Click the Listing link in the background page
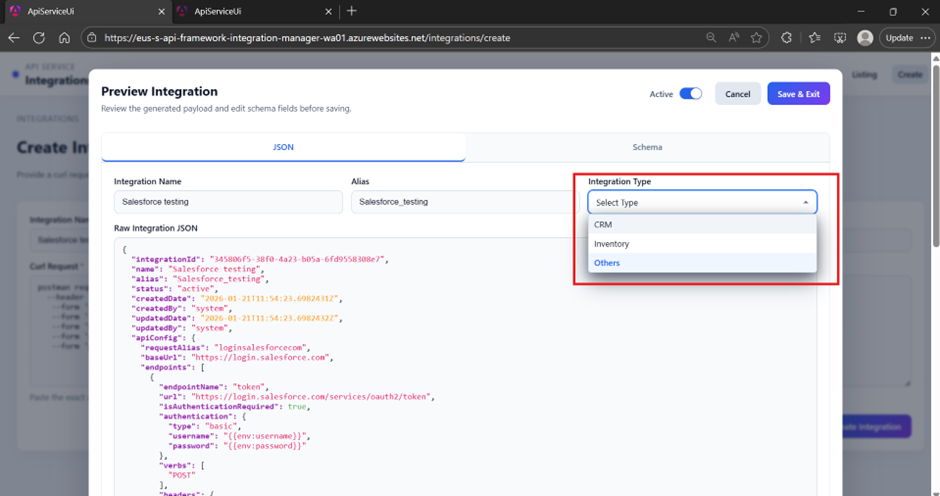940x496 pixels. pyautogui.click(x=864, y=74)
